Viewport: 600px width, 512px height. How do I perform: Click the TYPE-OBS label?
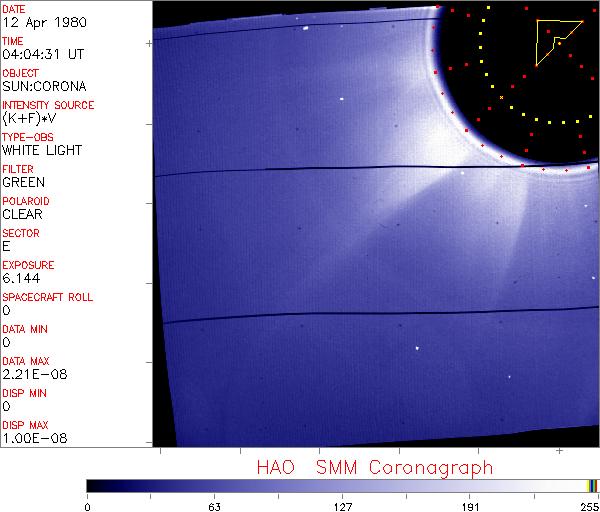(x=28, y=137)
